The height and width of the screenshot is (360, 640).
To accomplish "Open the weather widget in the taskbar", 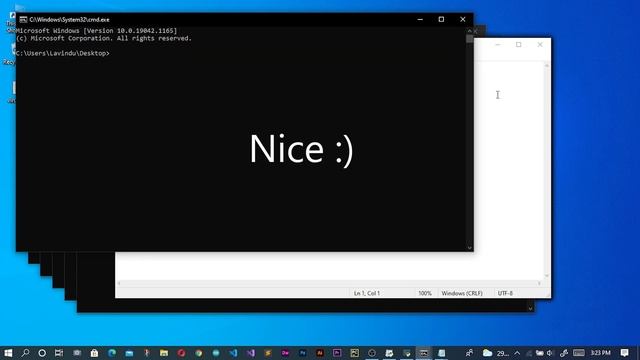I will (495, 353).
